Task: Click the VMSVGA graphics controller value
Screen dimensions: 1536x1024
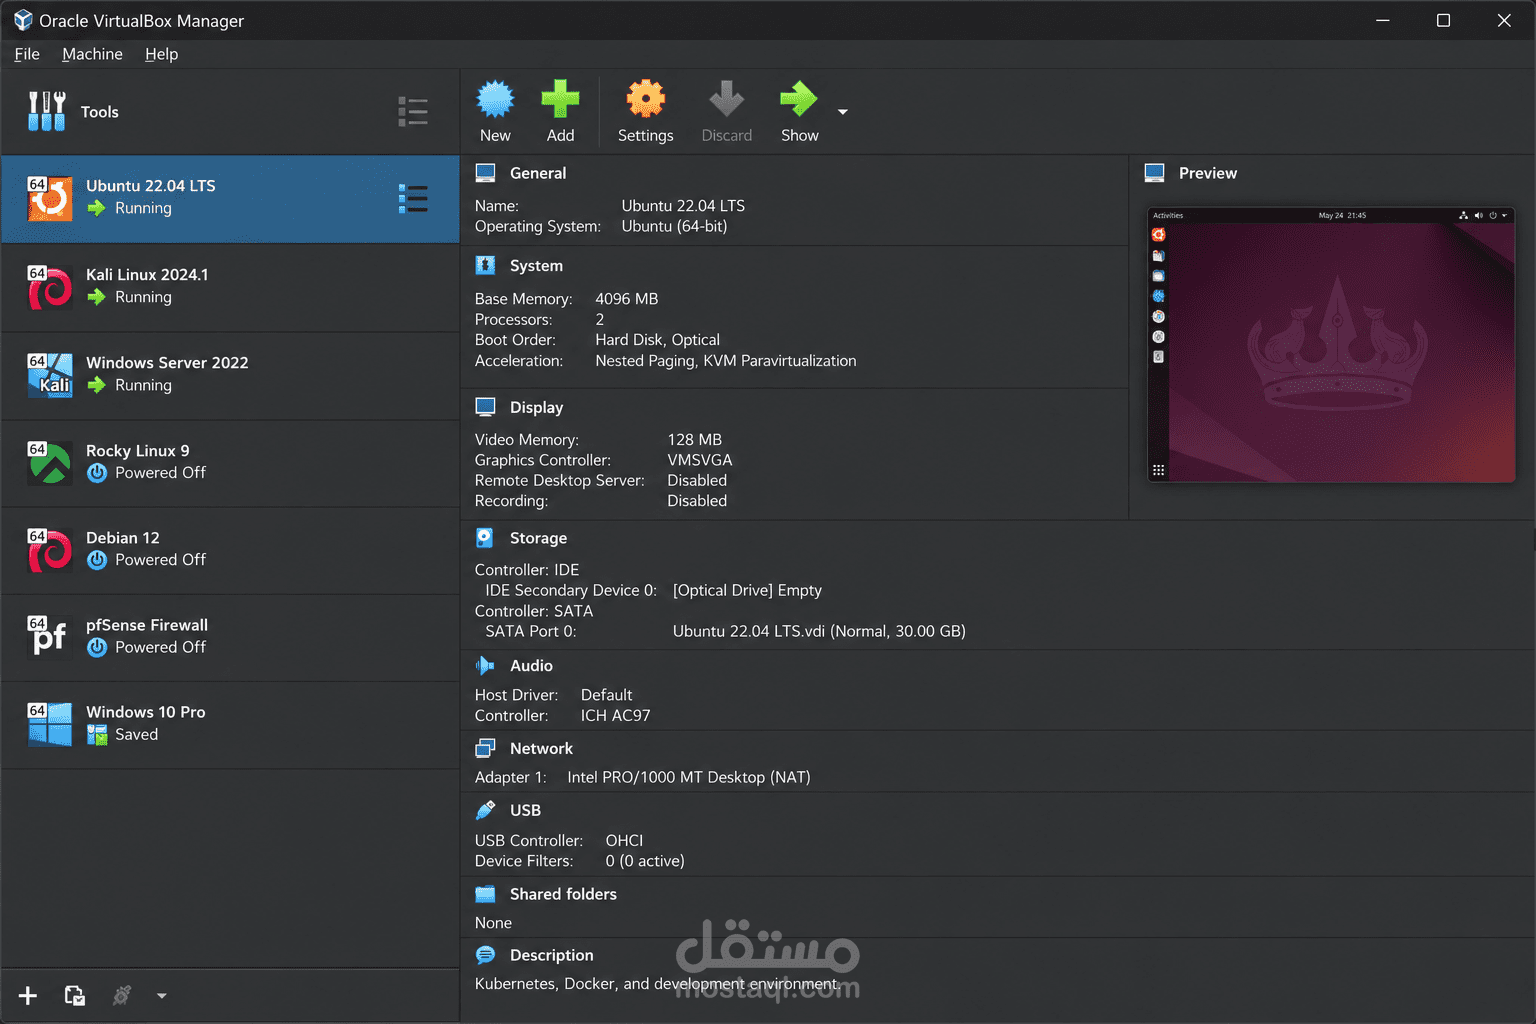Action: [699, 460]
